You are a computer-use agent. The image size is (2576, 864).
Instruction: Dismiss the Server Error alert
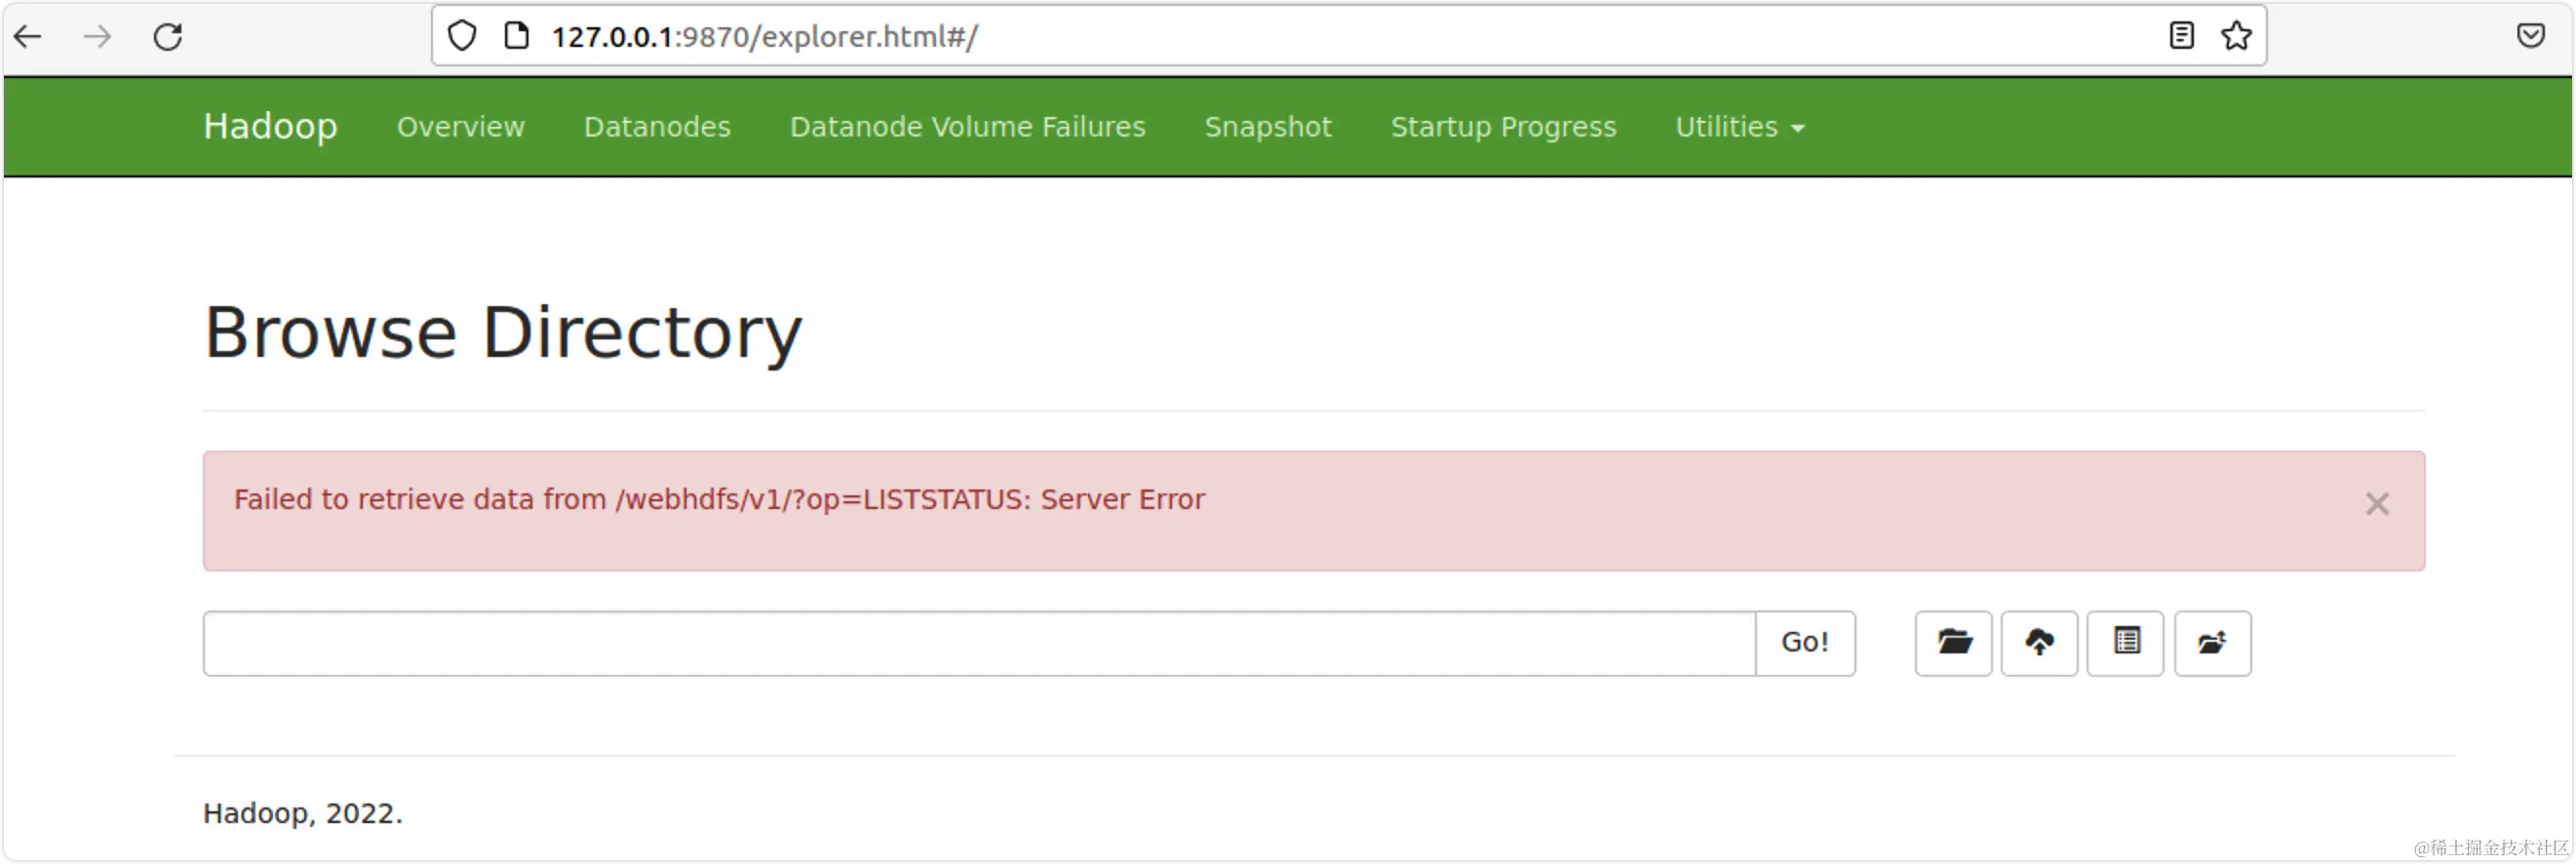pyautogui.click(x=2376, y=503)
